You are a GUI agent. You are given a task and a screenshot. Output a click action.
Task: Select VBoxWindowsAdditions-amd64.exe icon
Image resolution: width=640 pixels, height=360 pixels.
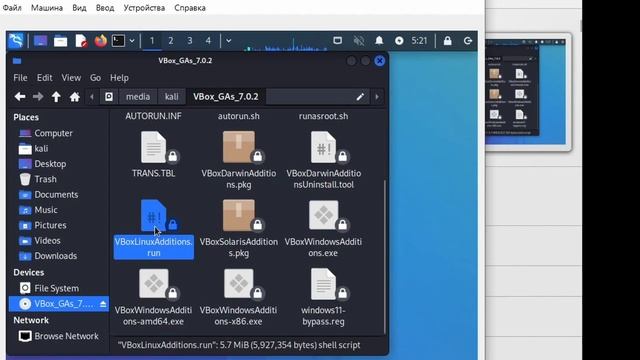(x=154, y=284)
